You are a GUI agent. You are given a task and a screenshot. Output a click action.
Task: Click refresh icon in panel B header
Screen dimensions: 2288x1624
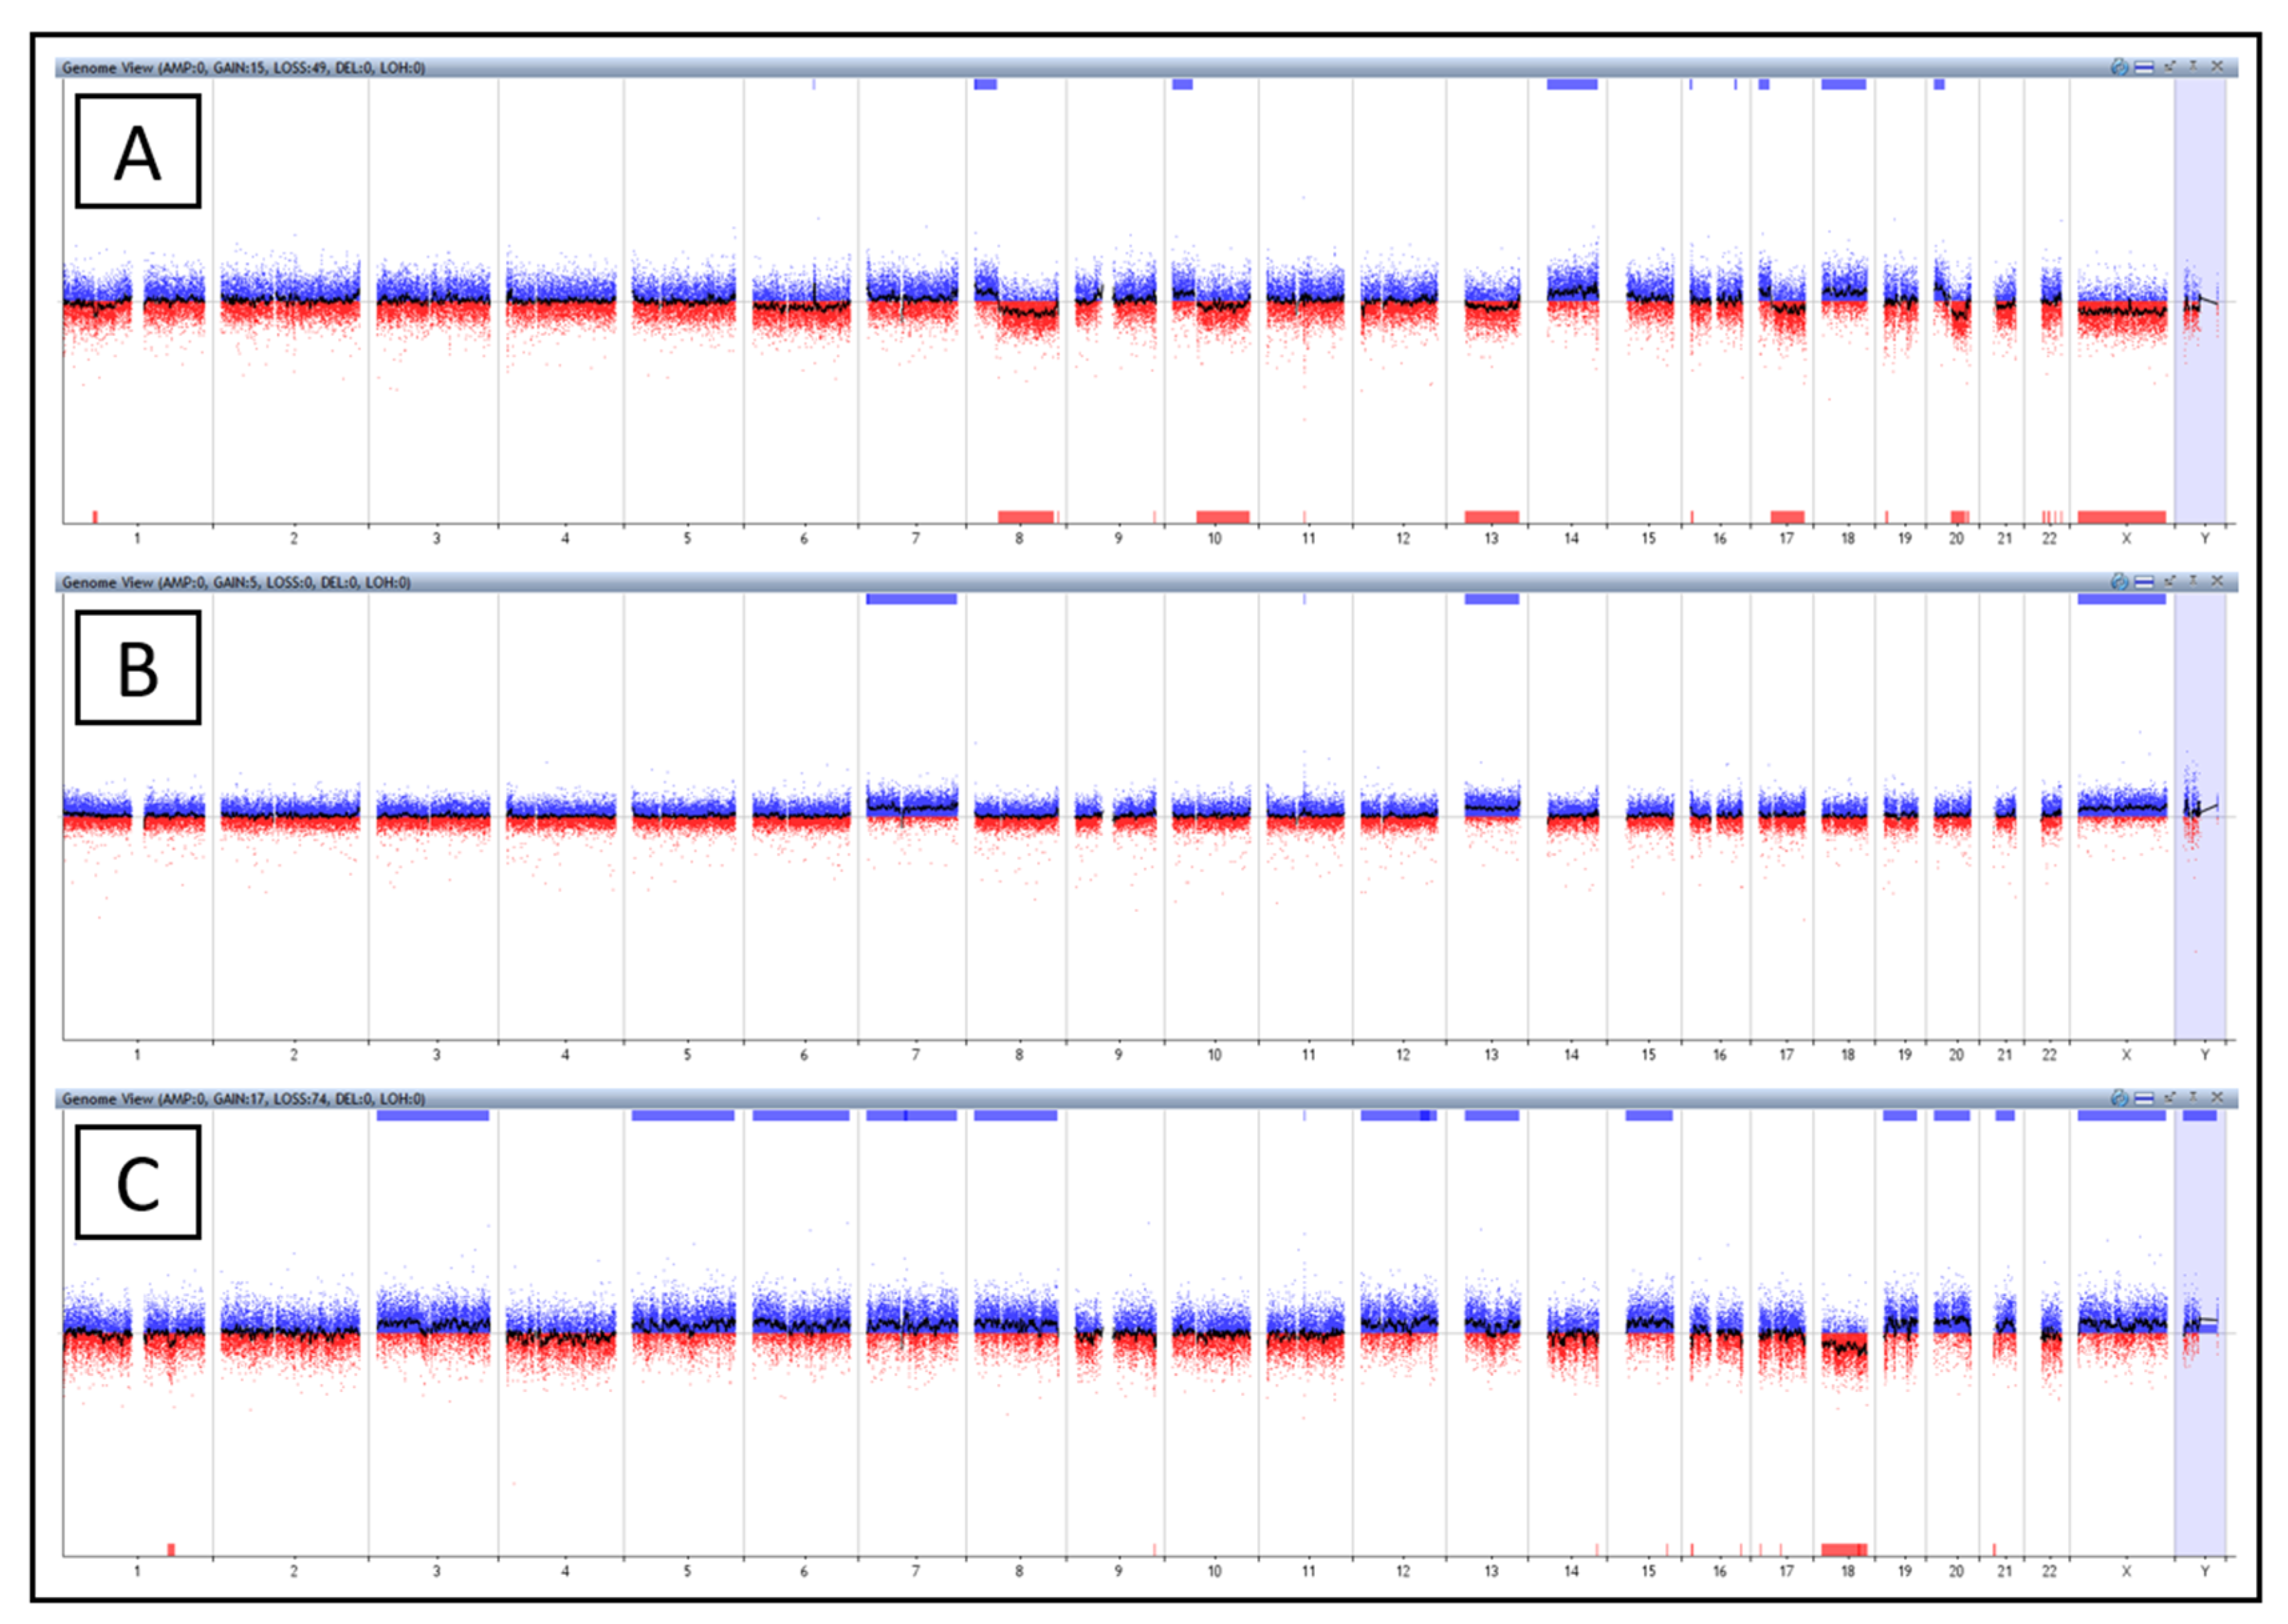pos(2119,581)
